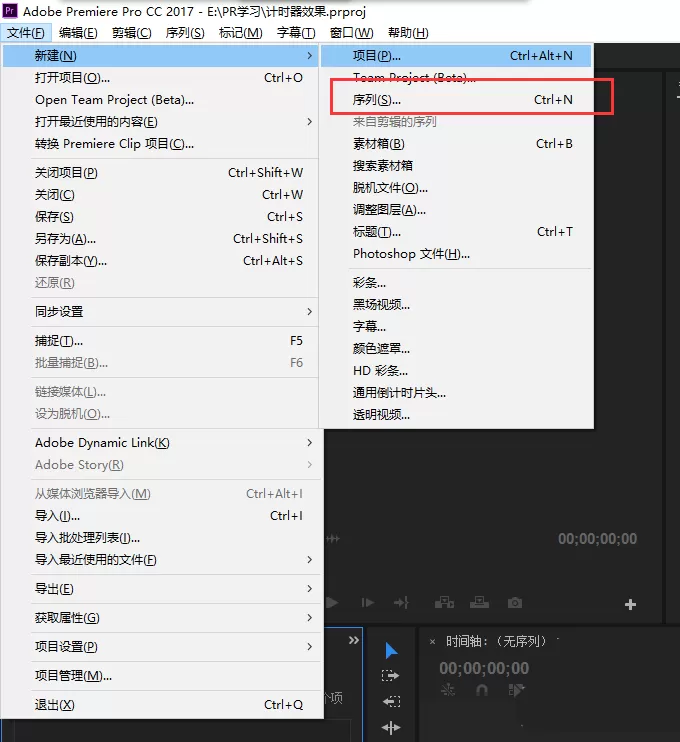The height and width of the screenshot is (742, 680).
Task: Expand the 打开最近使用的内容(E) submenu
Action: (x=161, y=122)
